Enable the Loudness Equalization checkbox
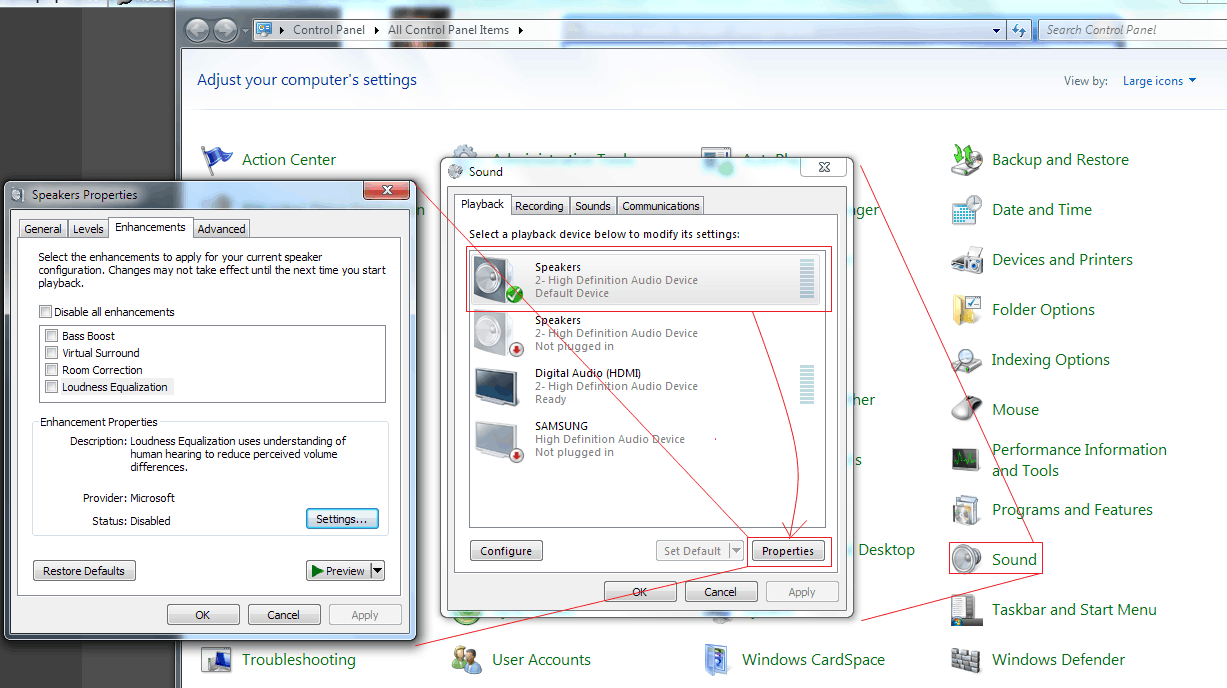The width and height of the screenshot is (1227, 688). (52, 387)
